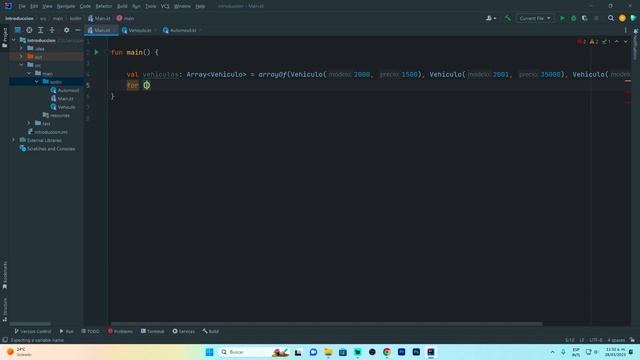
Task: Click the Expand All icon in Project panel
Action: point(40,30)
